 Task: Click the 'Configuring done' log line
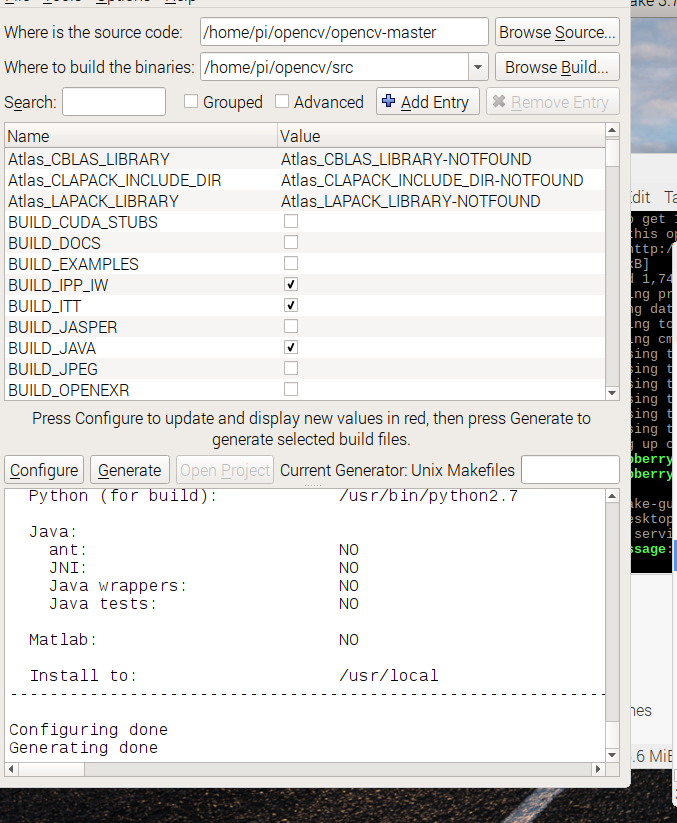[88, 730]
